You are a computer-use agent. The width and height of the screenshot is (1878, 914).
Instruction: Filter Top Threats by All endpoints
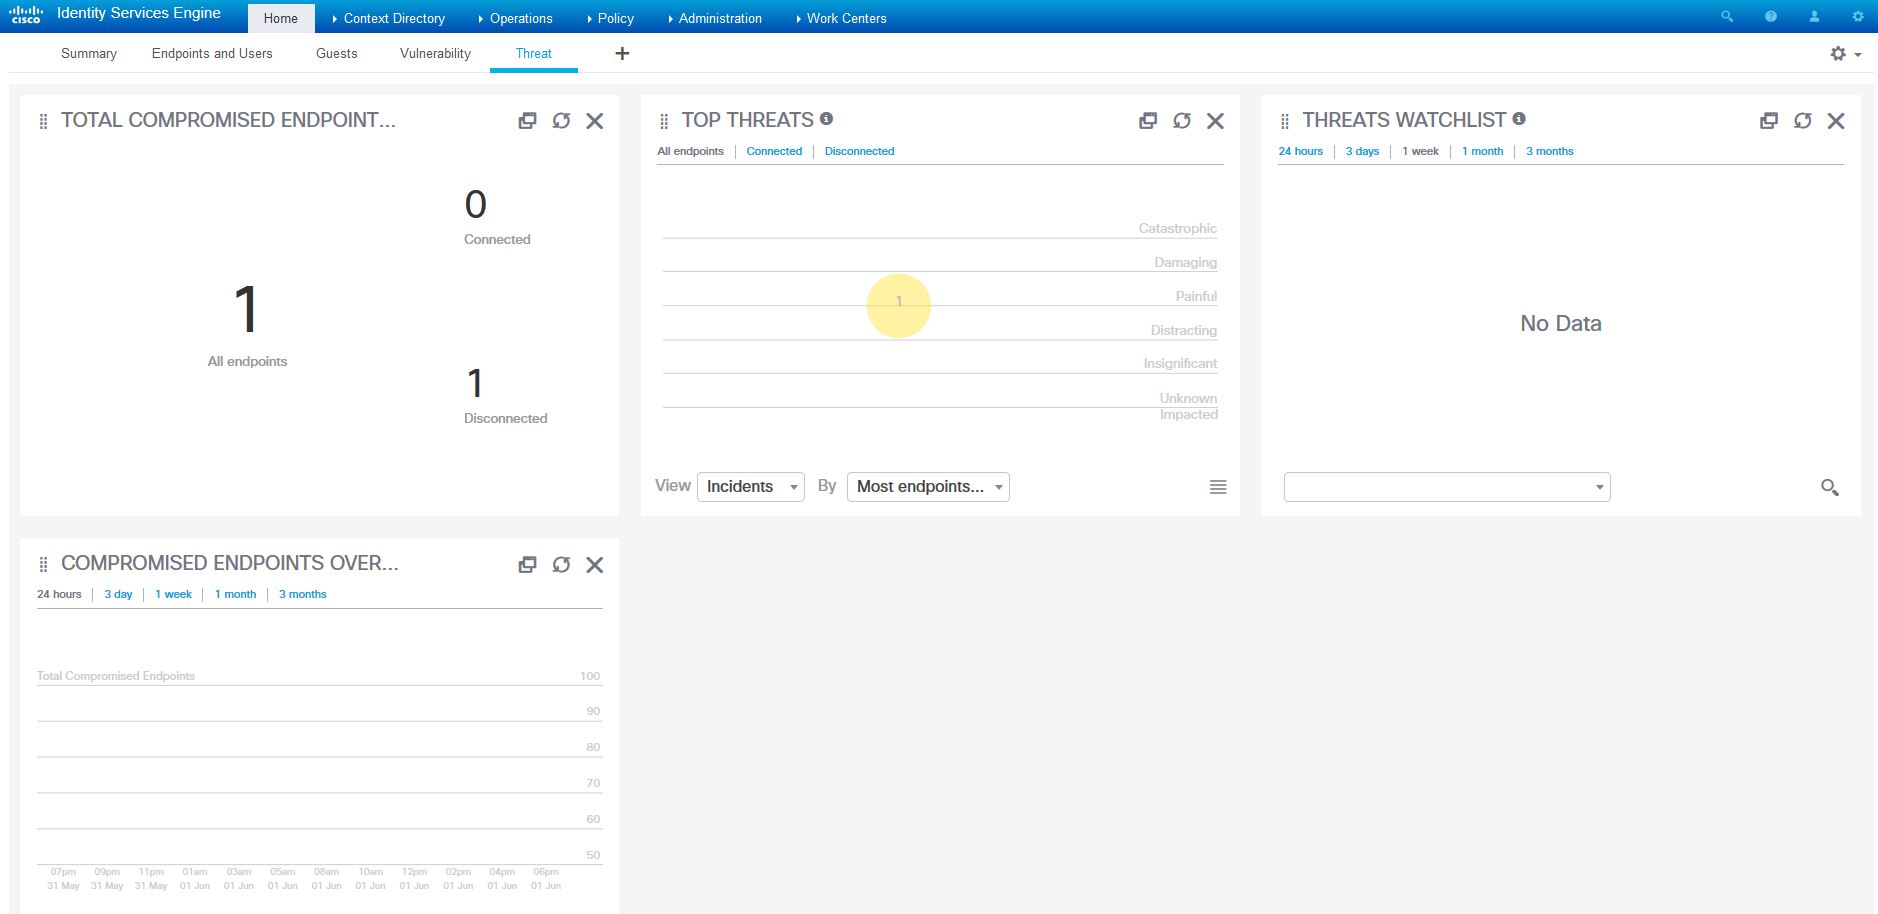click(690, 151)
